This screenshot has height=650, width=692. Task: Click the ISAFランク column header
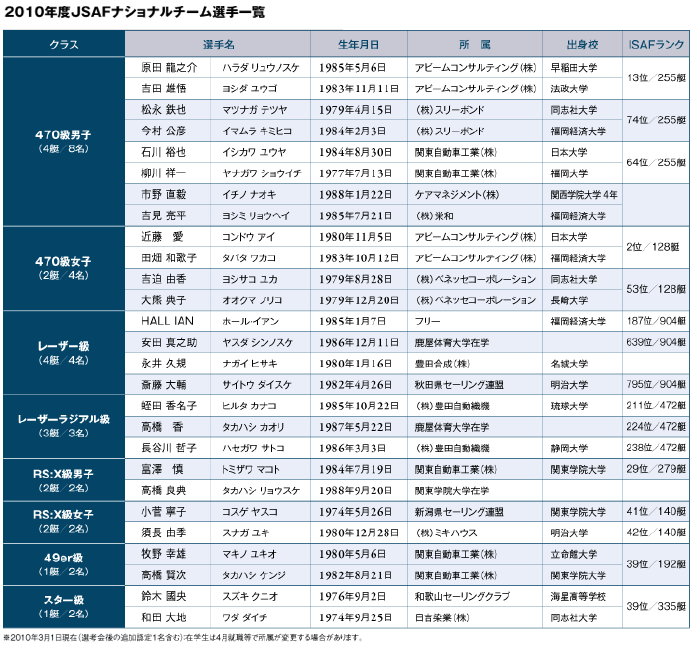click(x=656, y=44)
